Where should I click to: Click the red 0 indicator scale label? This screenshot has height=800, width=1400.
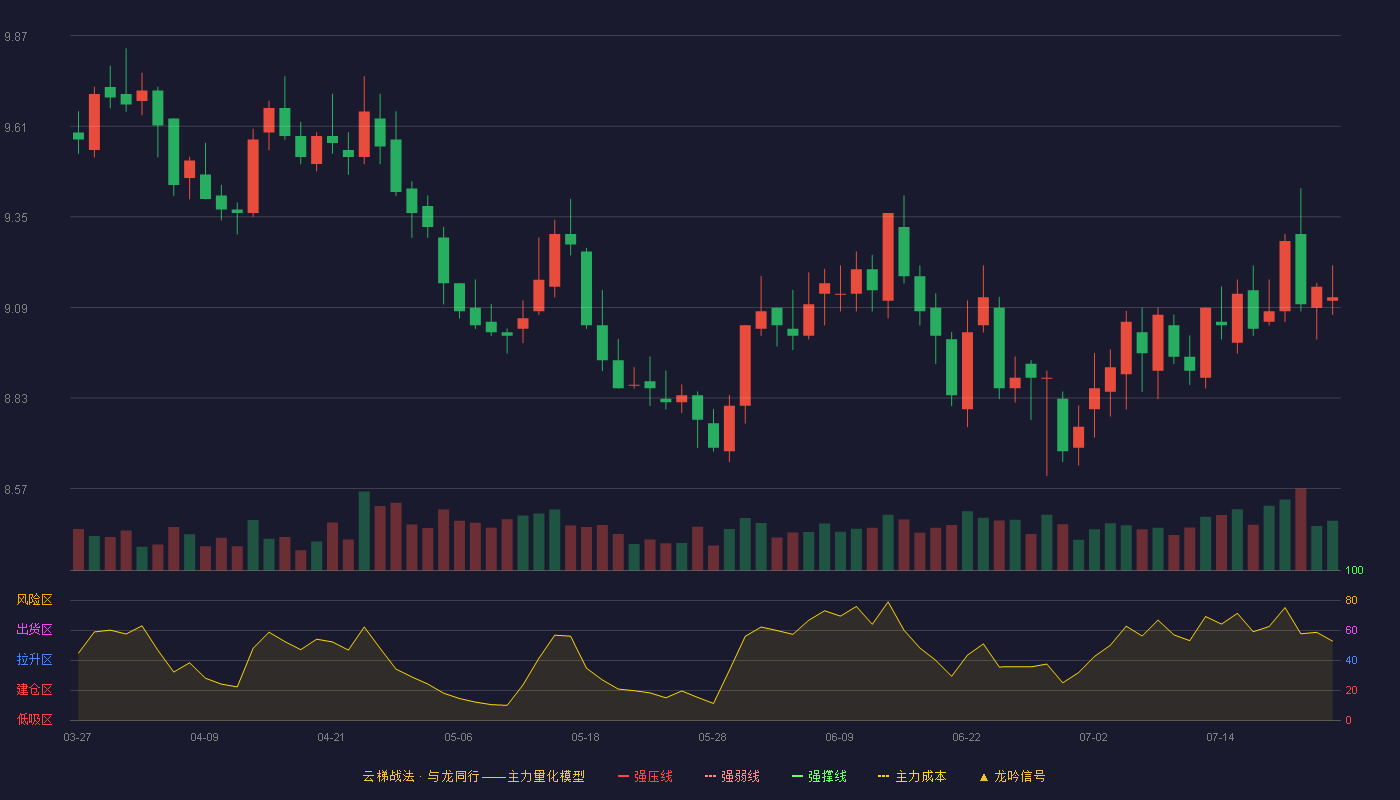coord(1348,720)
